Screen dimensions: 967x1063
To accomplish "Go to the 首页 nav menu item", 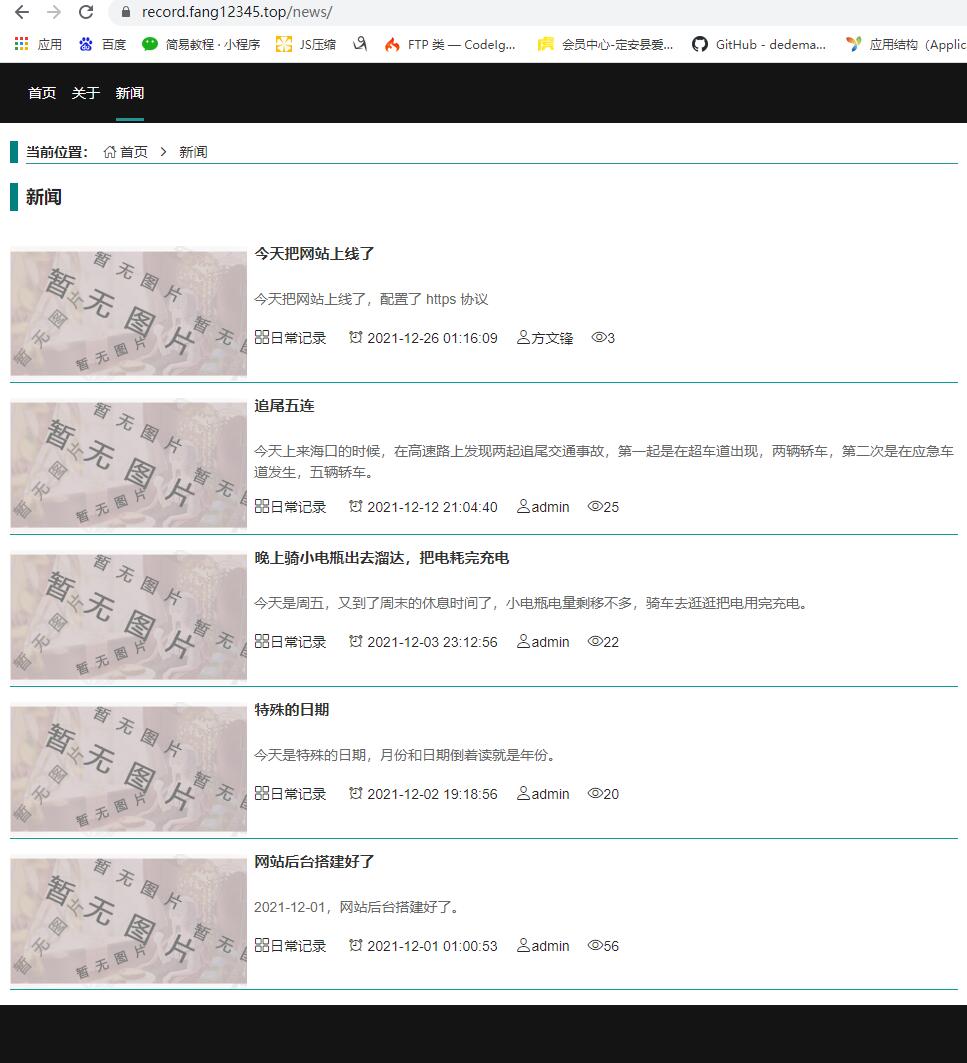I will click(x=42, y=93).
